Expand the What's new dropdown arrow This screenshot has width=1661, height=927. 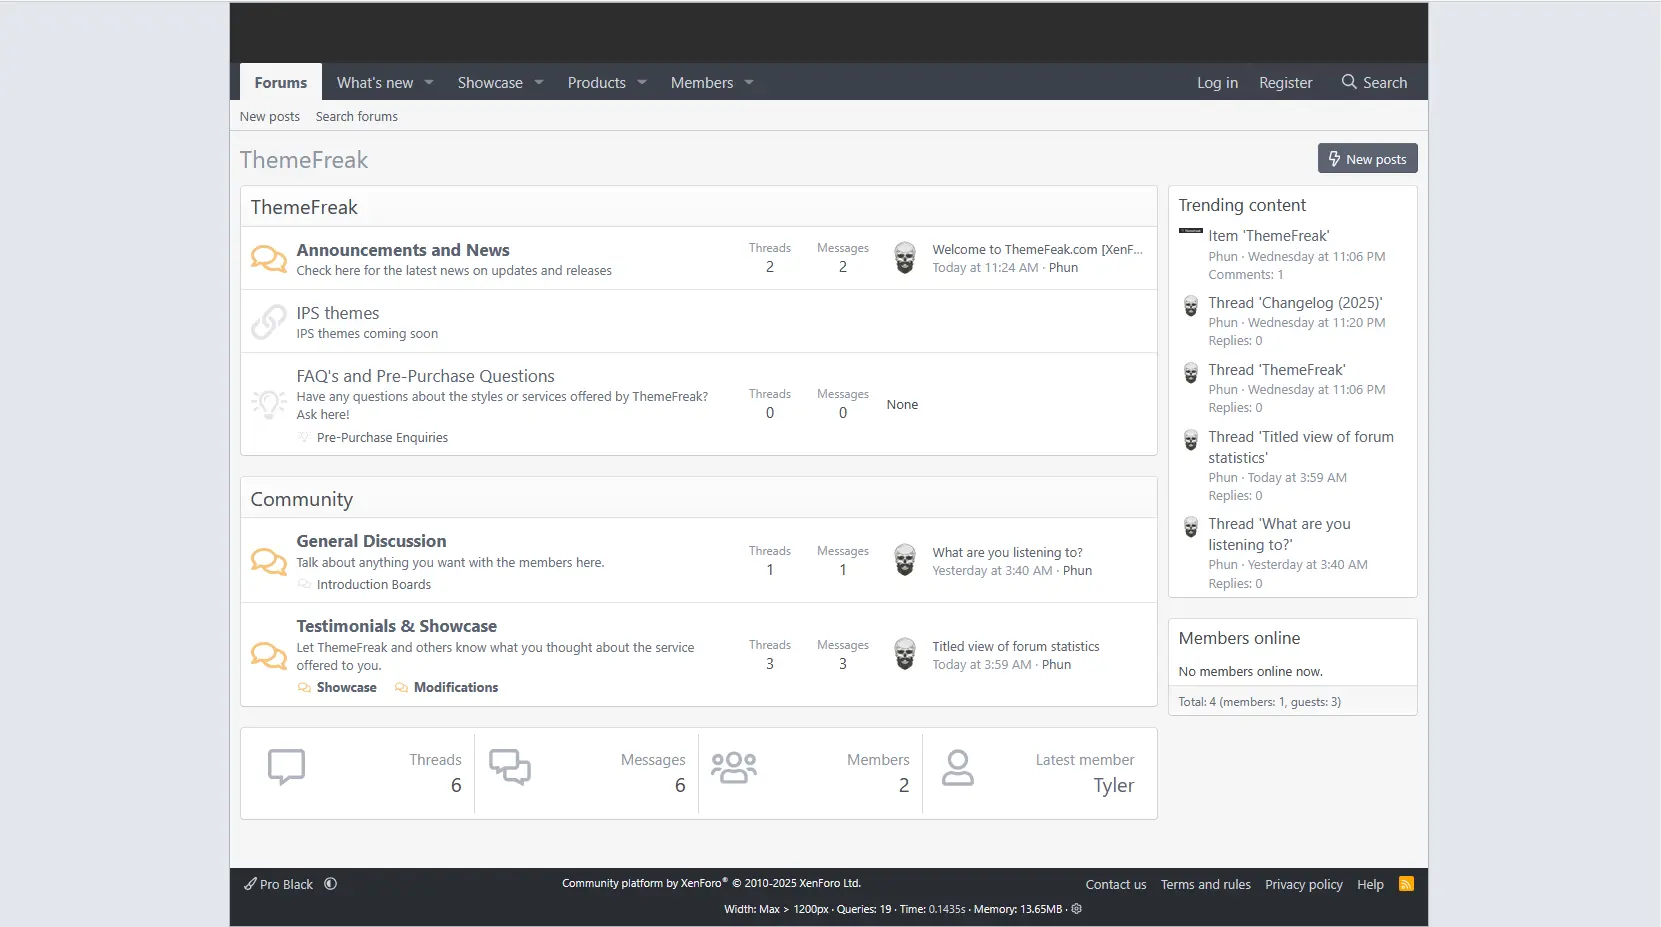tap(429, 83)
